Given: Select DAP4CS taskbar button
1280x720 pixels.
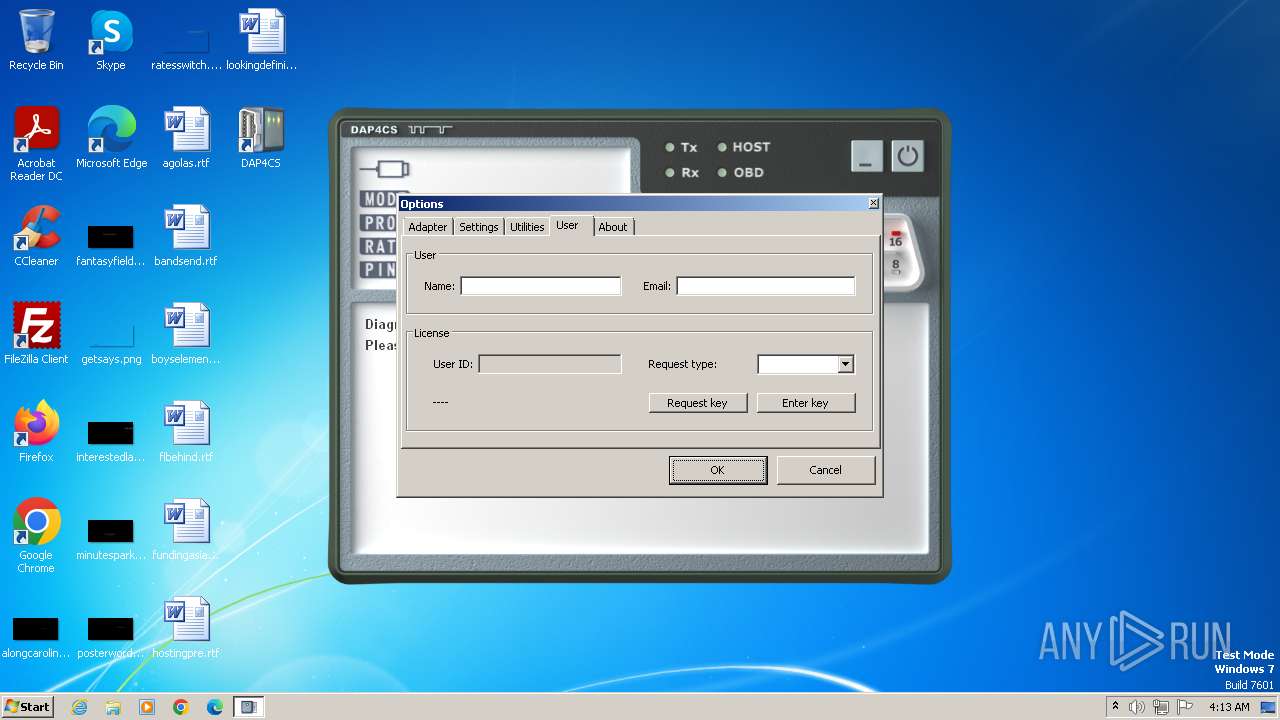Looking at the screenshot, I should 248,707.
